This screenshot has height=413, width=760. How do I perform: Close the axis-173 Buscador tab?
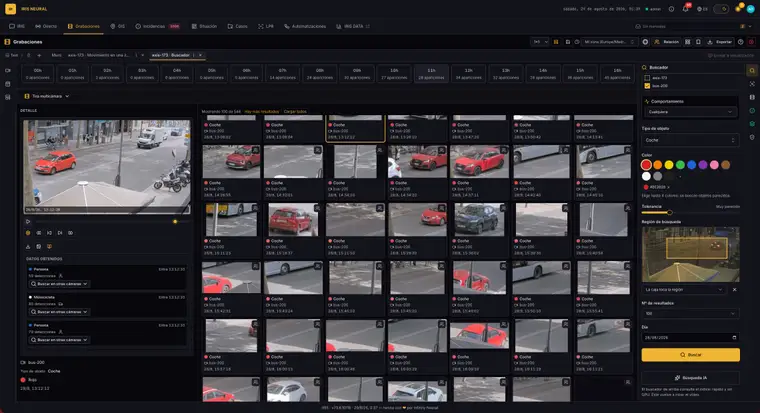tap(200, 55)
